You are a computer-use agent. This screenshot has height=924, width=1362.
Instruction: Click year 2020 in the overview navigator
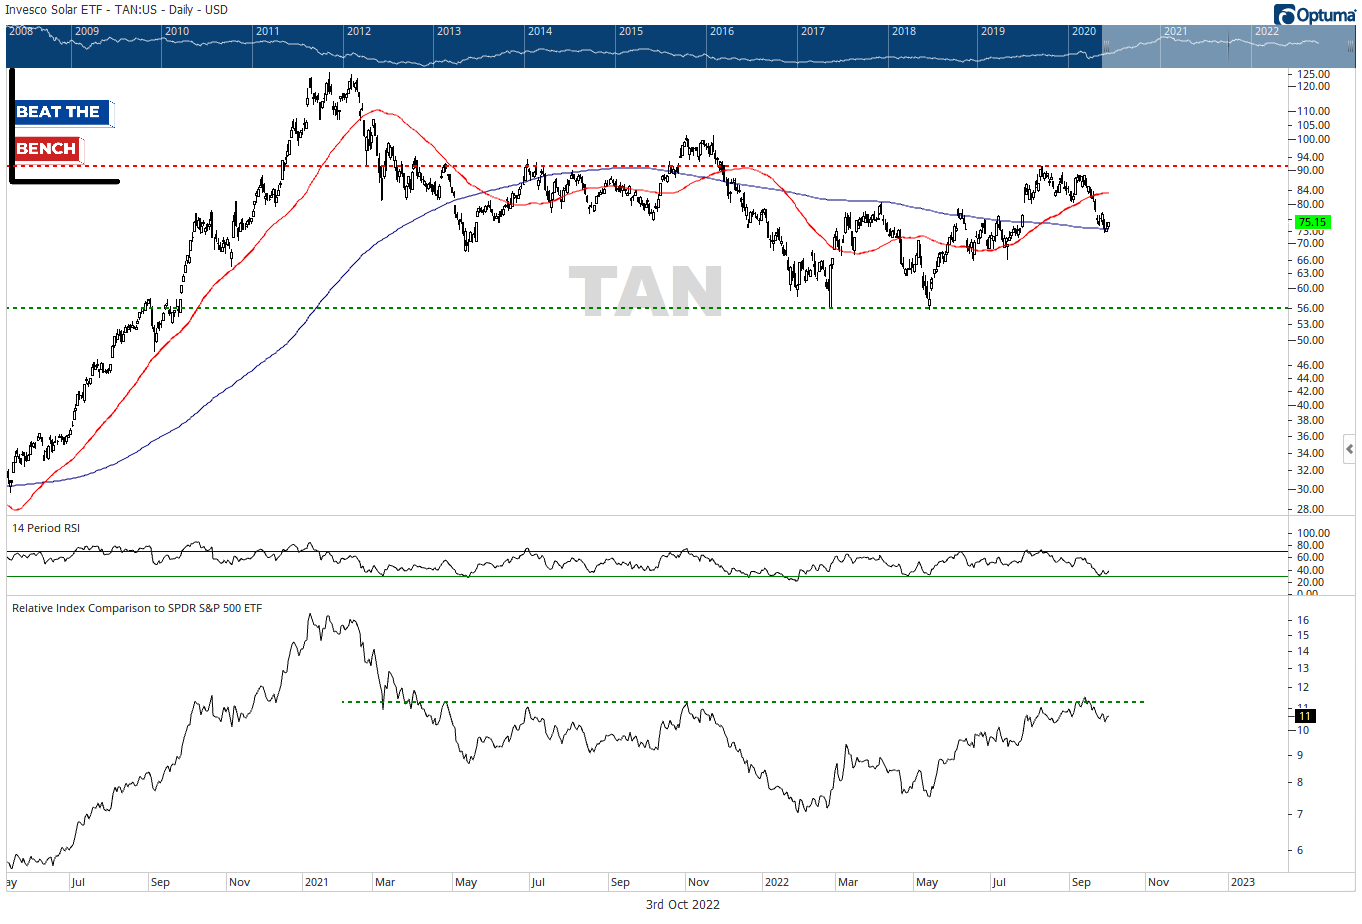pos(1084,31)
